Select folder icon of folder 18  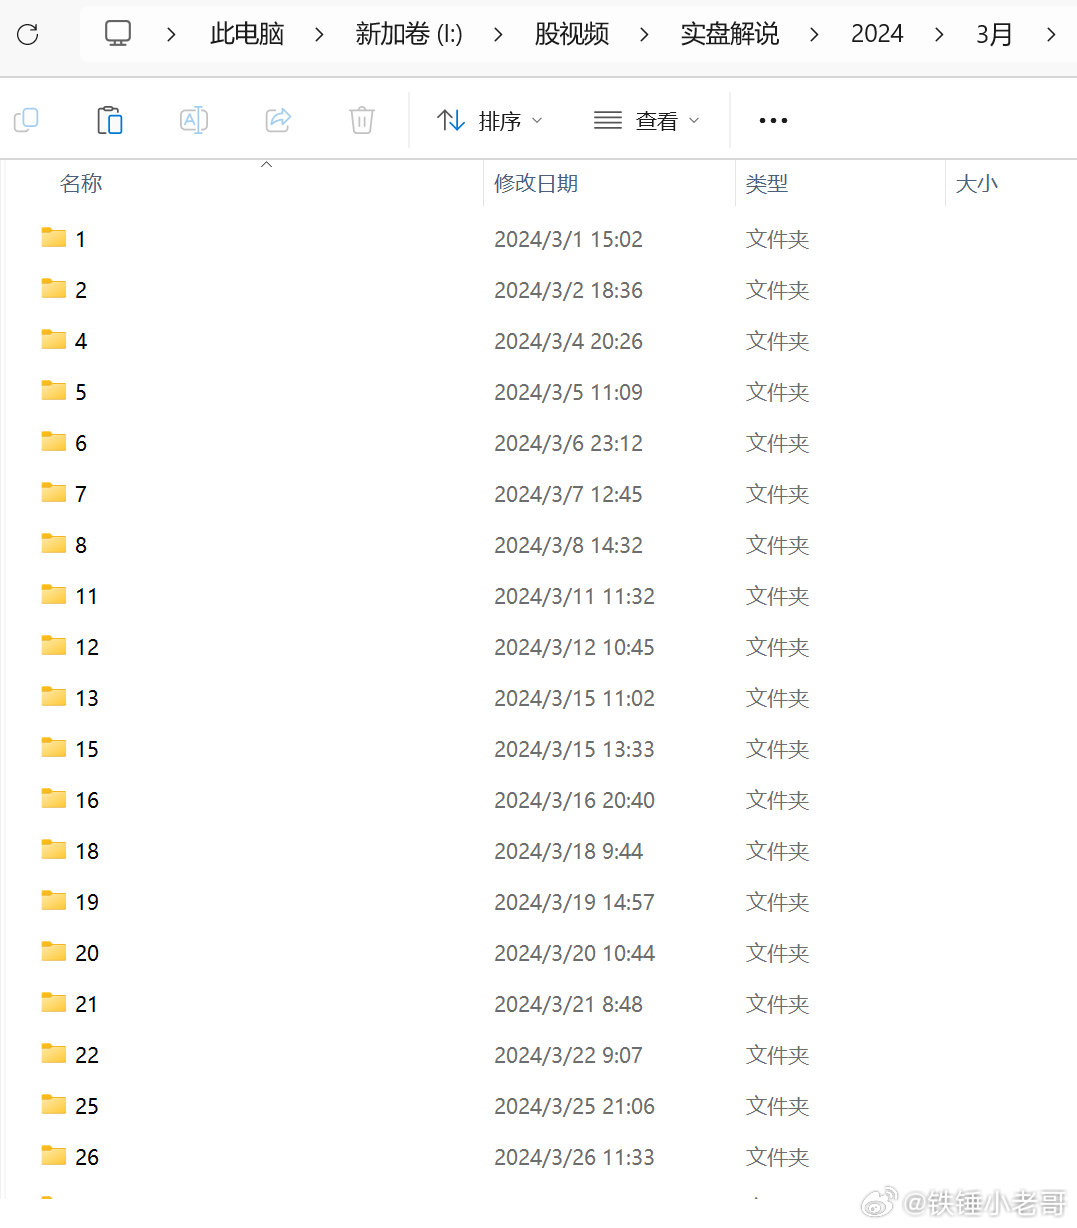(x=54, y=849)
